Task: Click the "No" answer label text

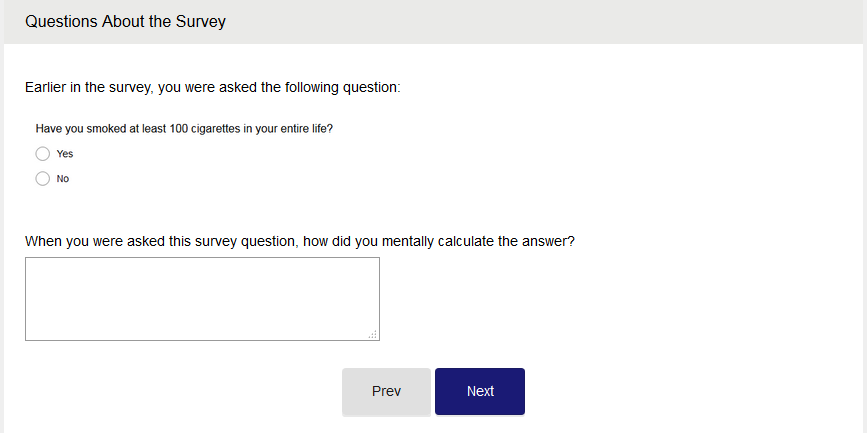Action: [x=63, y=179]
